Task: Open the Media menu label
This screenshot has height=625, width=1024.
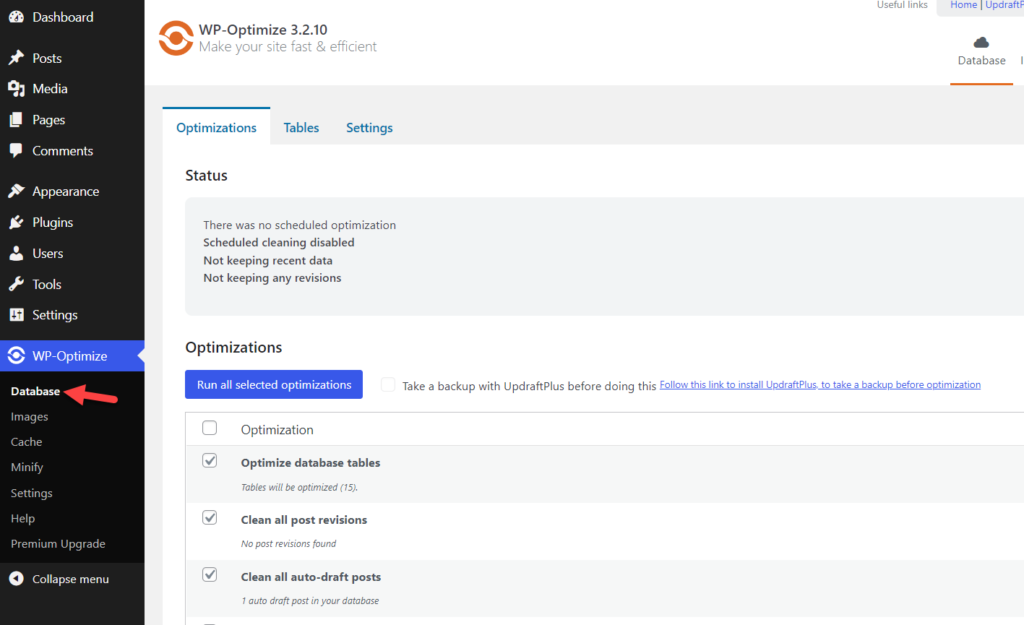Action: (x=50, y=89)
